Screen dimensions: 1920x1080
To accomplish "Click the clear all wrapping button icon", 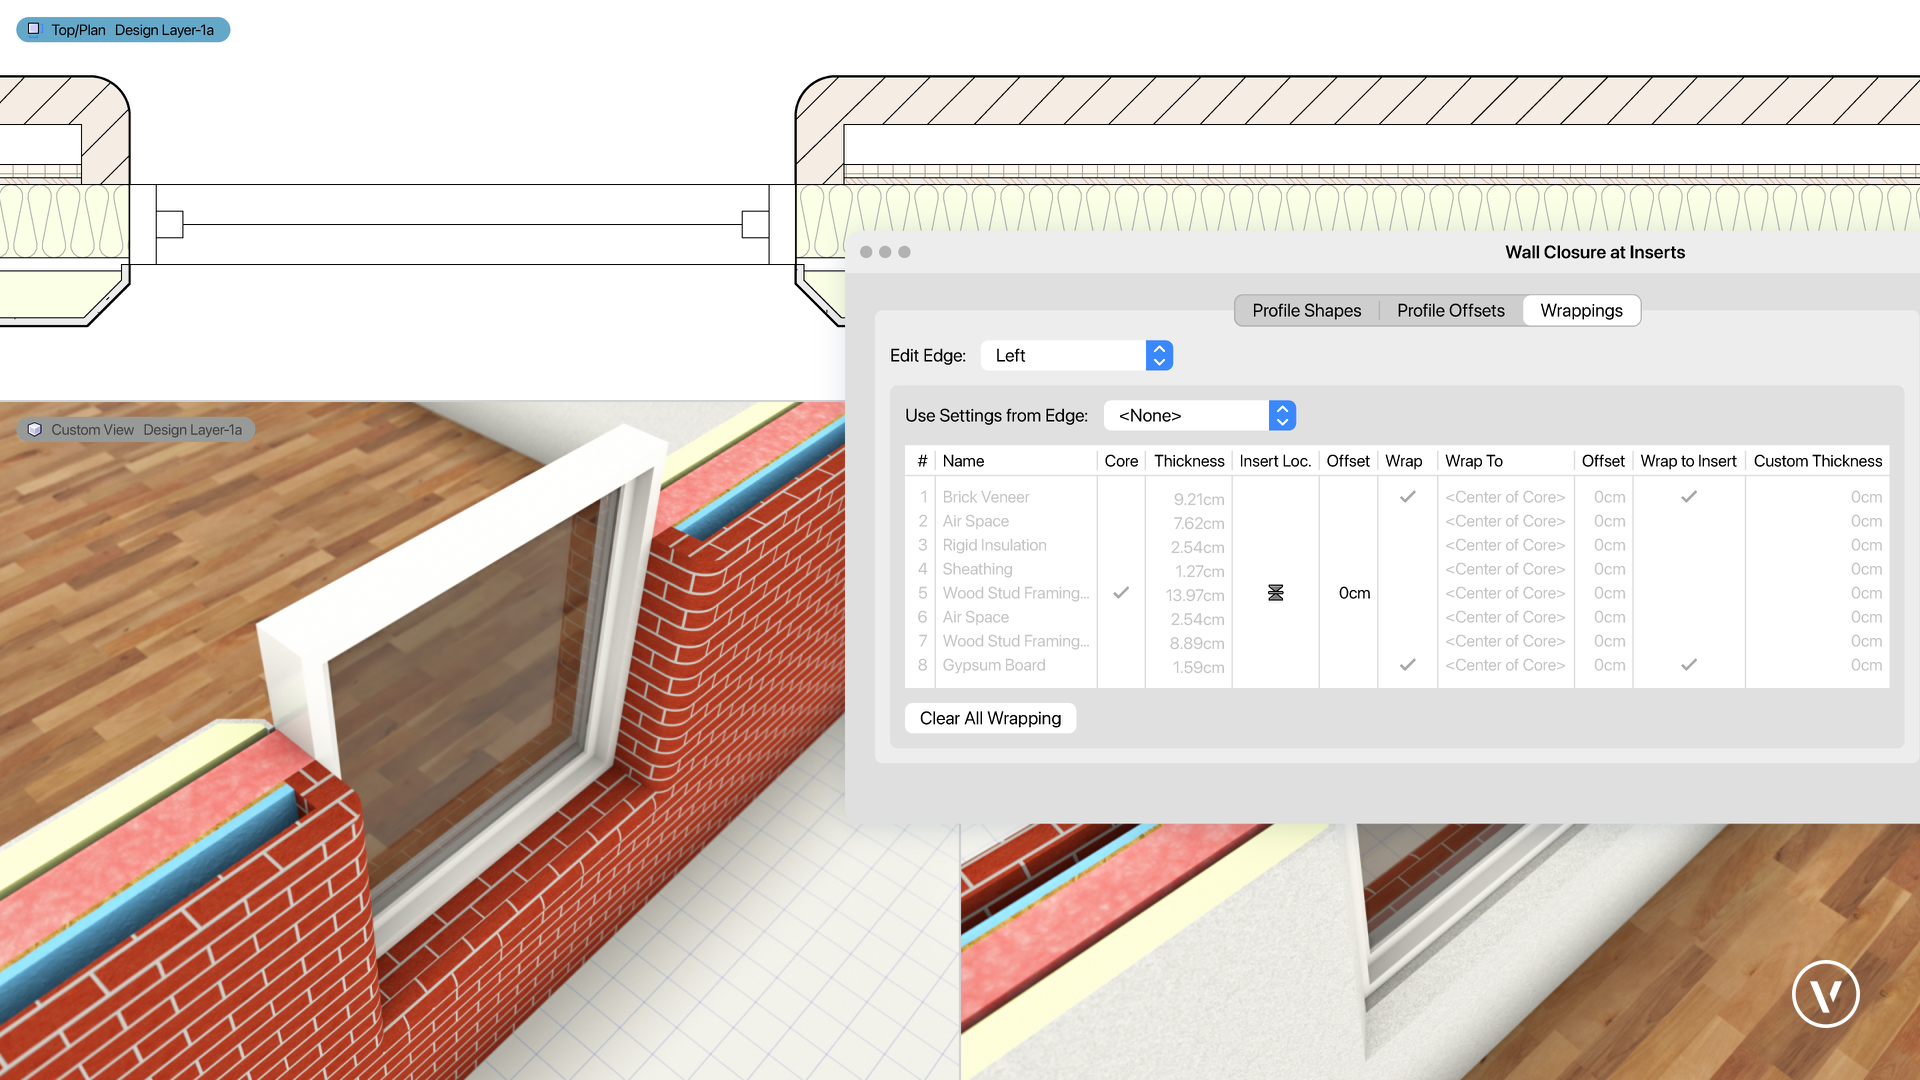I will (x=990, y=717).
